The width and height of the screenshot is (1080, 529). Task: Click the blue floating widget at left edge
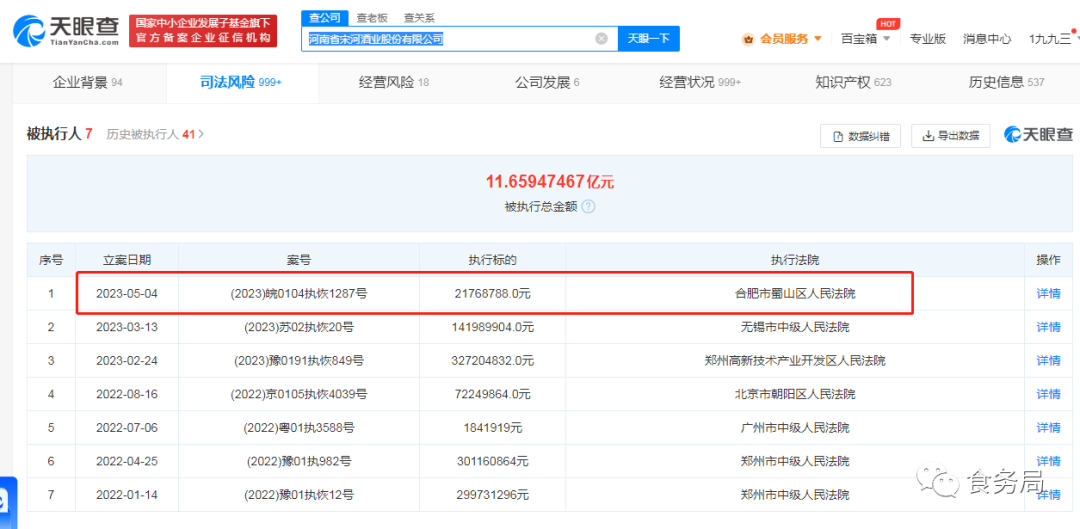[x=8, y=501]
